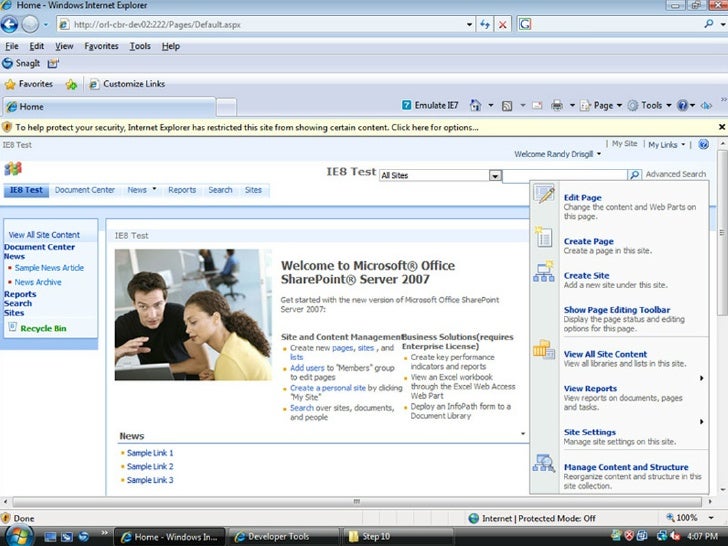Click the Print icon in IE toolbar

(557, 105)
